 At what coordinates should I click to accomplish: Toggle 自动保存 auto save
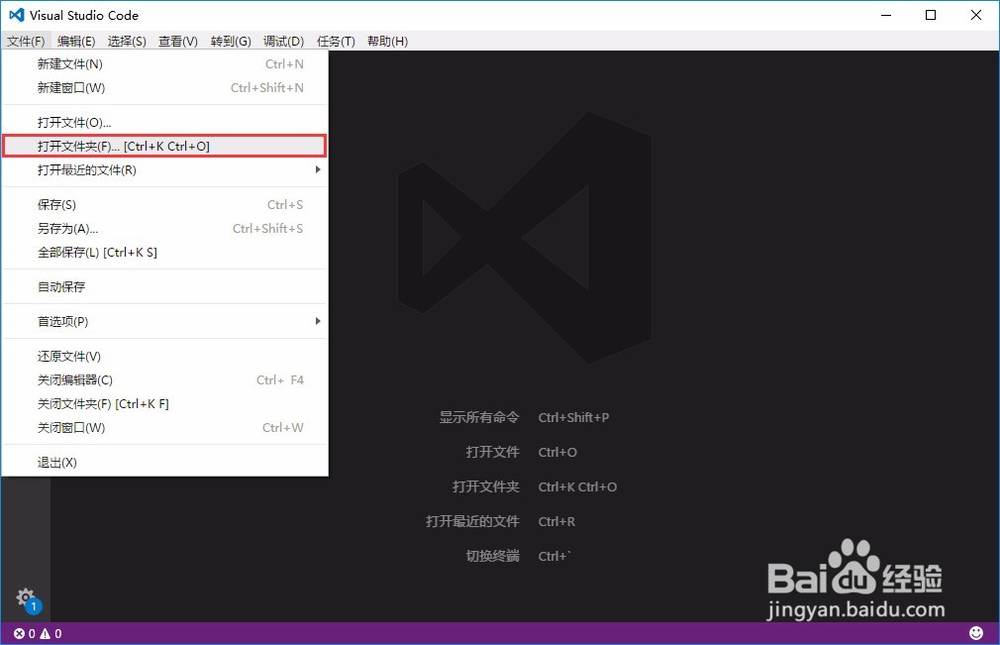coord(61,287)
